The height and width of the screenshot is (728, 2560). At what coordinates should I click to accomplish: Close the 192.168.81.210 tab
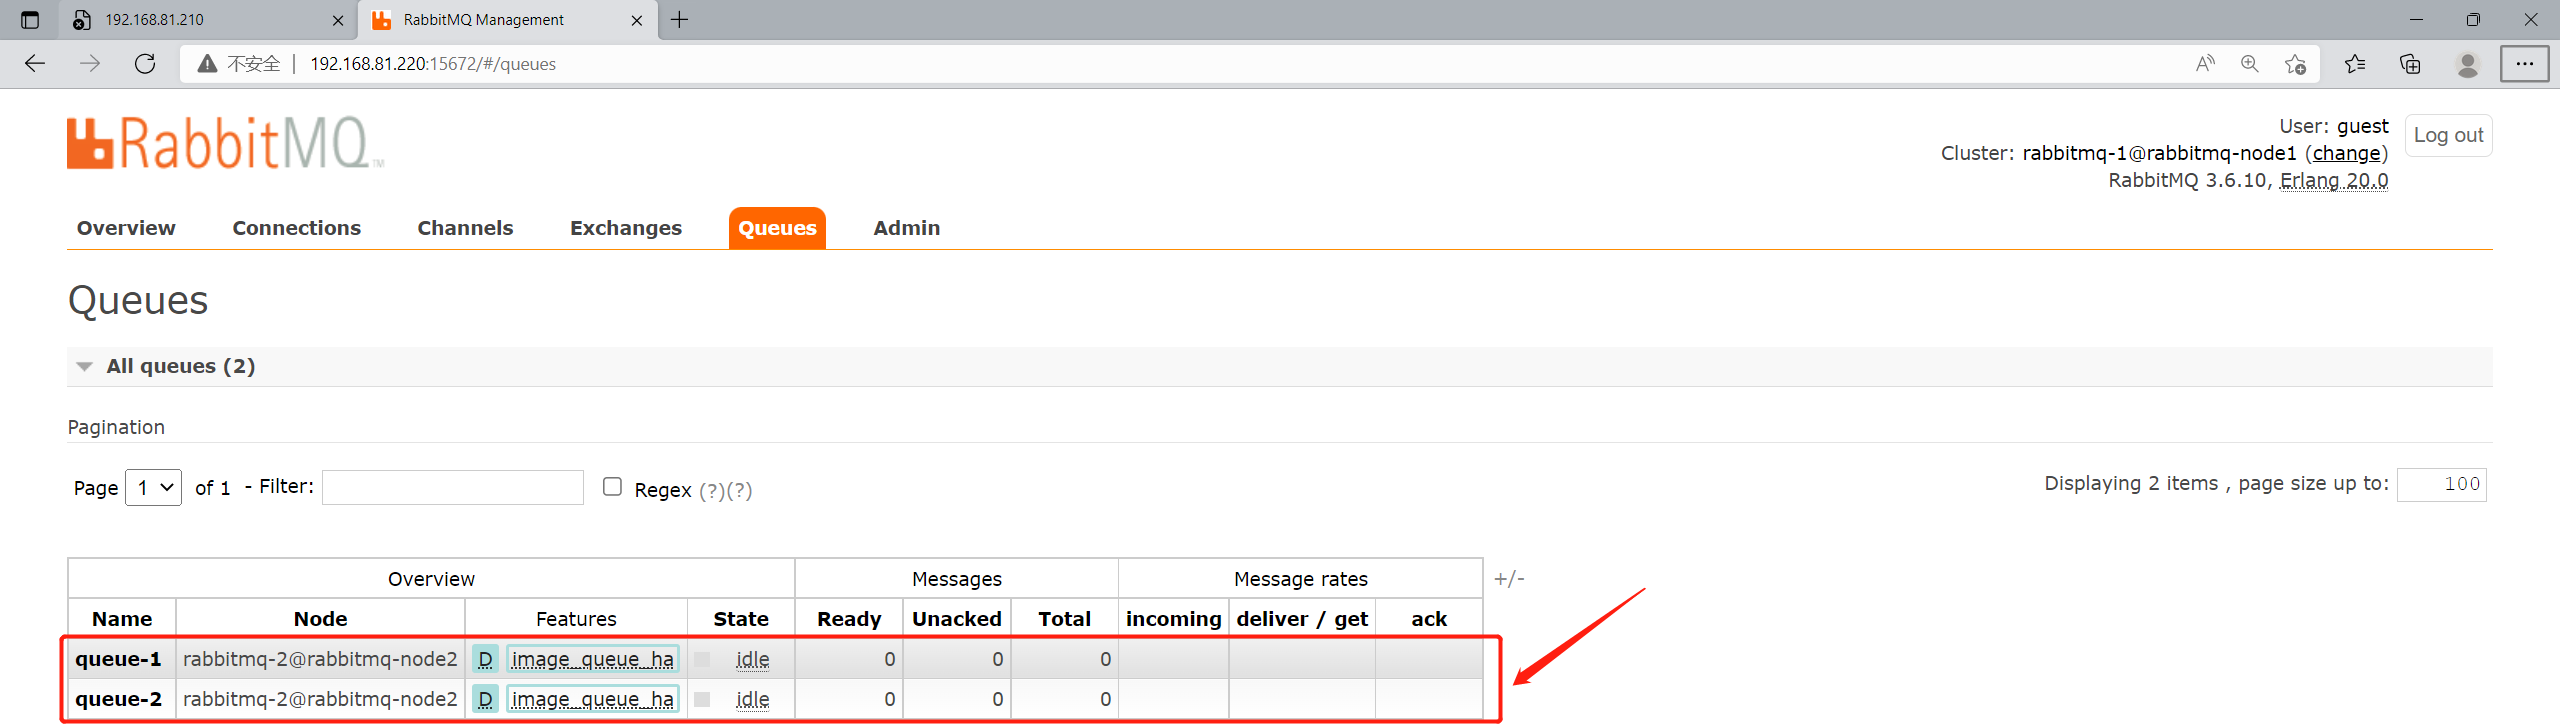pyautogui.click(x=338, y=20)
